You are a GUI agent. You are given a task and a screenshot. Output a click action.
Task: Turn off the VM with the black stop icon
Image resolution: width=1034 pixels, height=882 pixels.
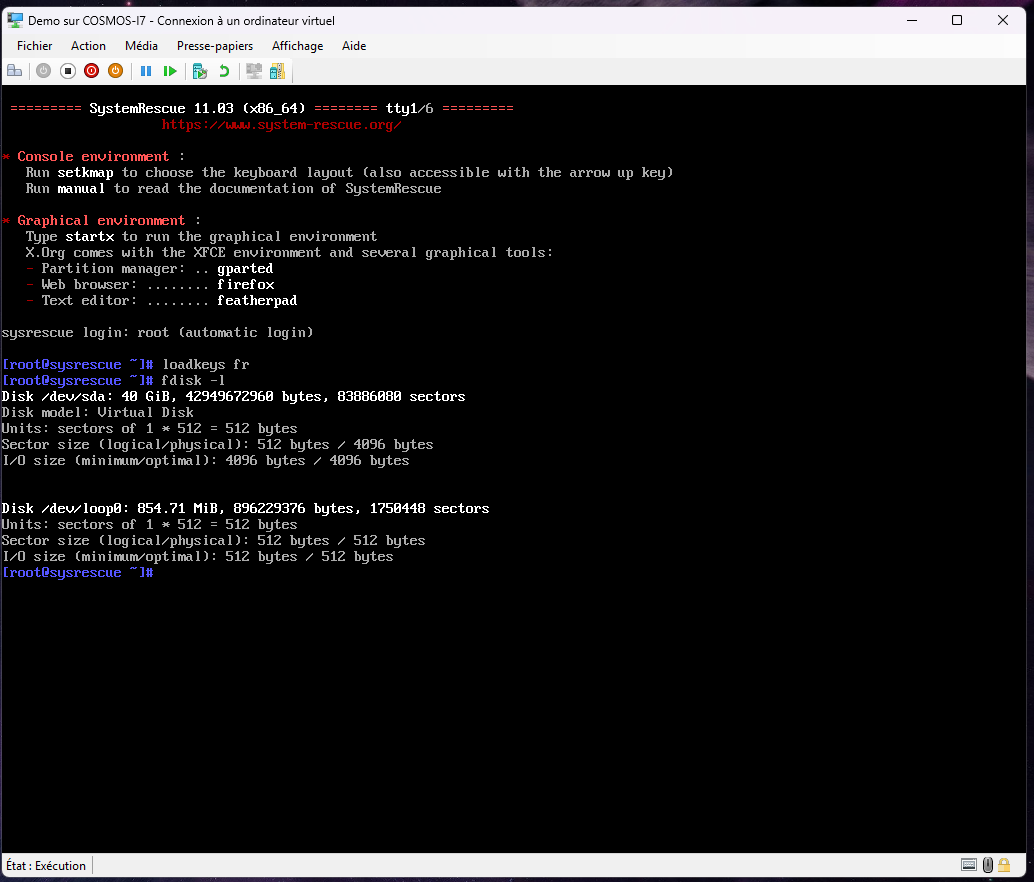click(x=68, y=71)
